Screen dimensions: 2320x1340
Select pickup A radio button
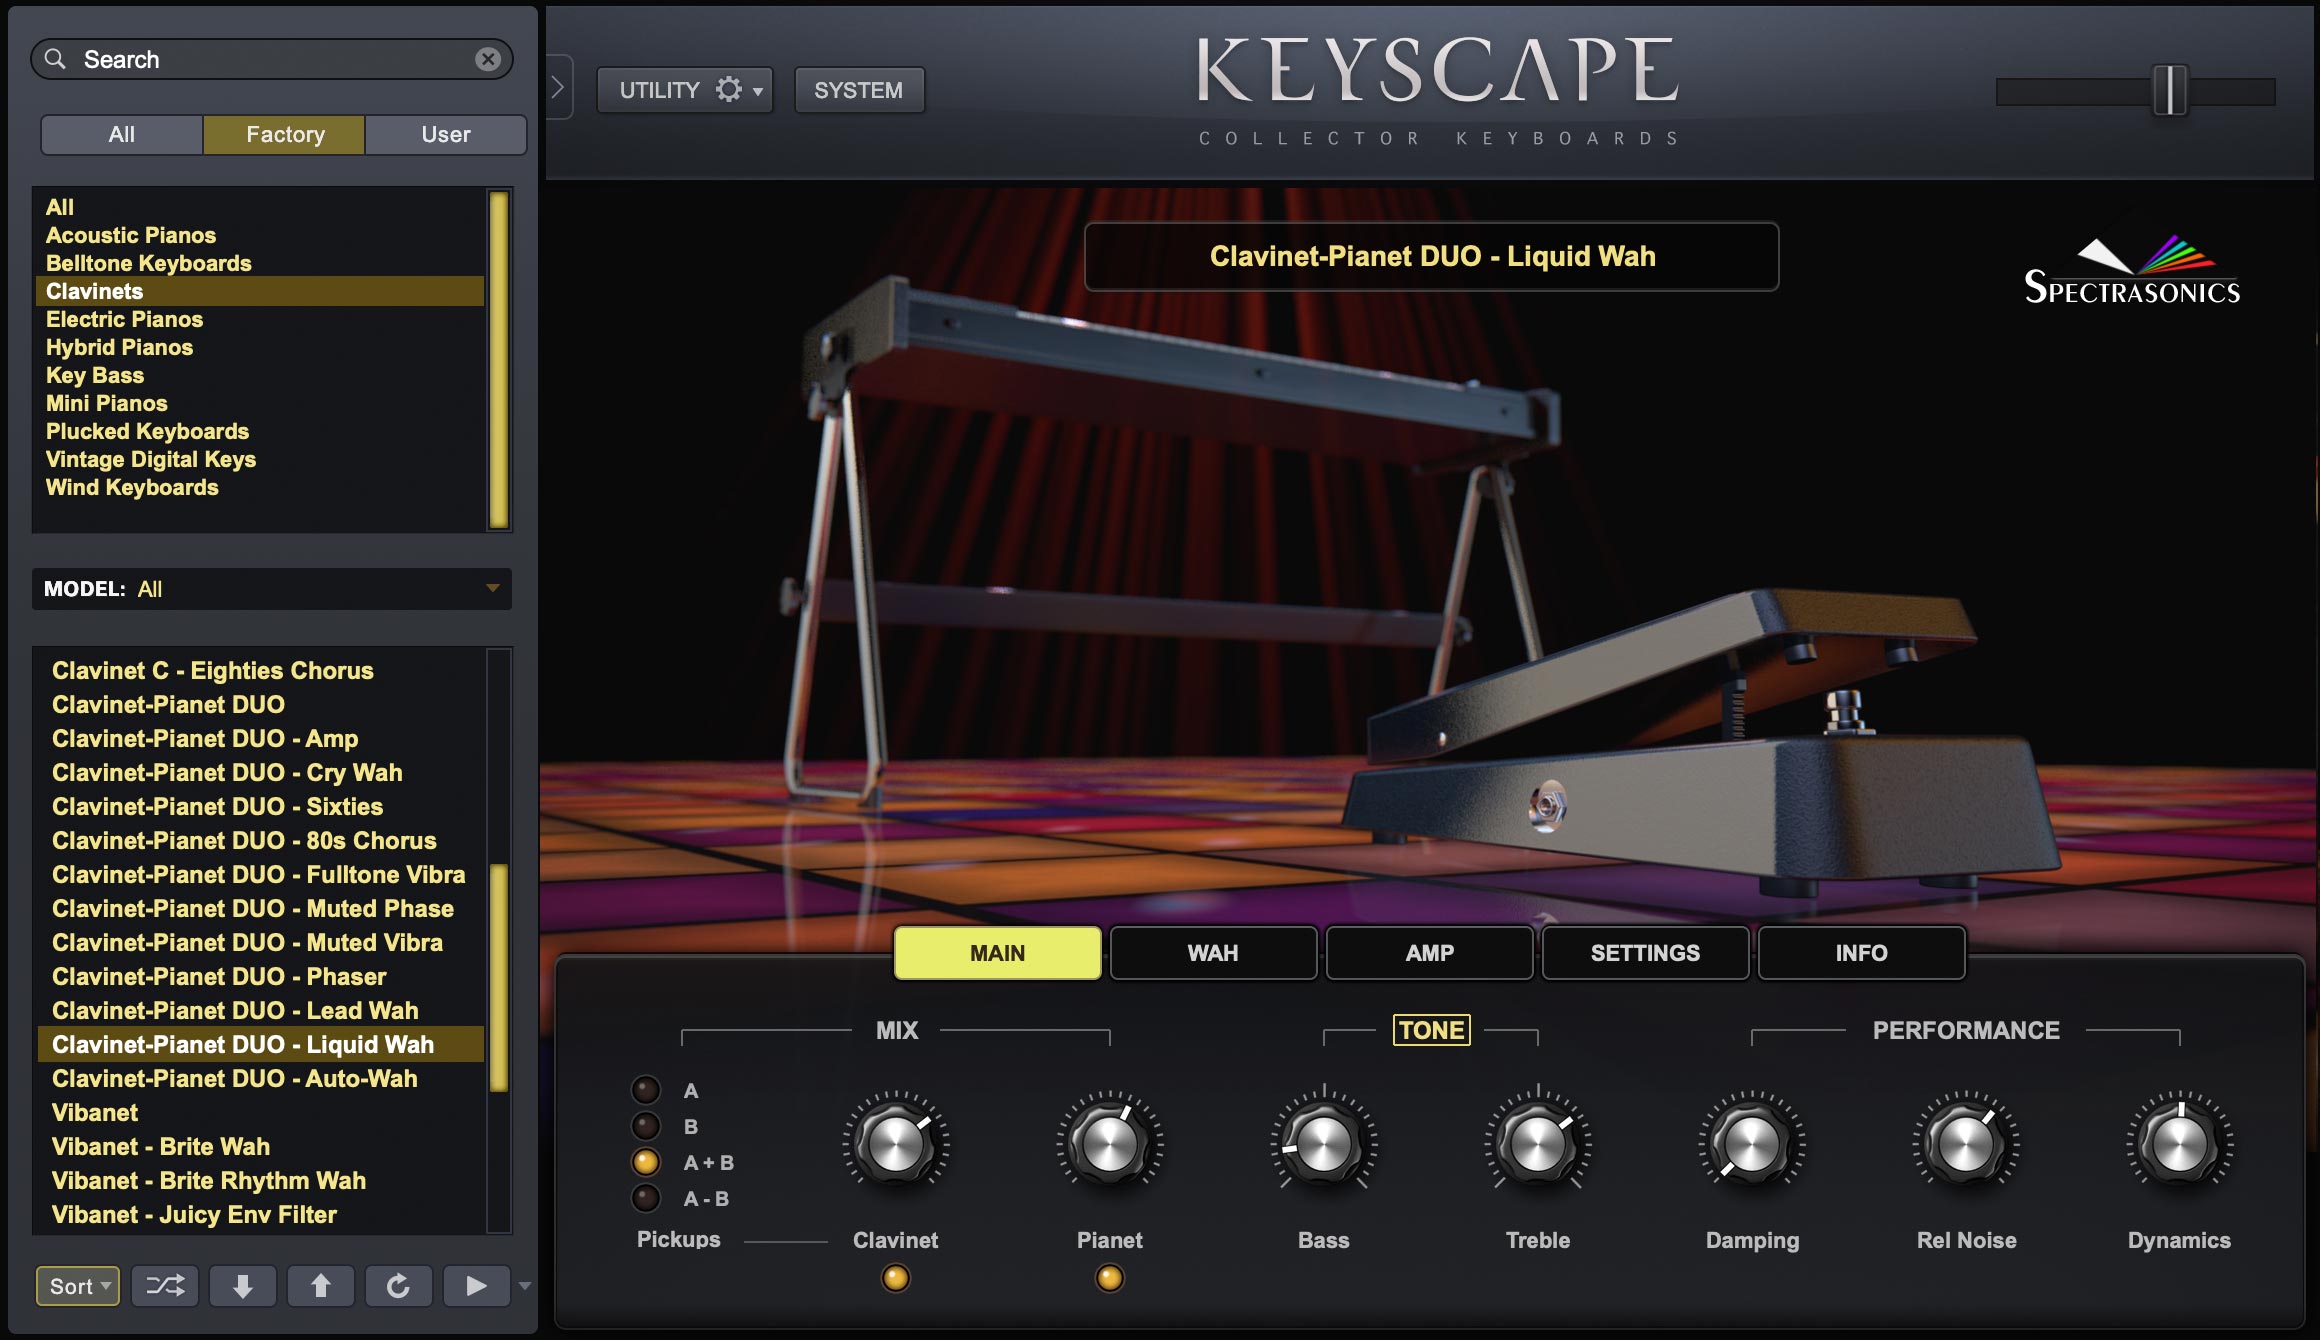[x=646, y=1090]
